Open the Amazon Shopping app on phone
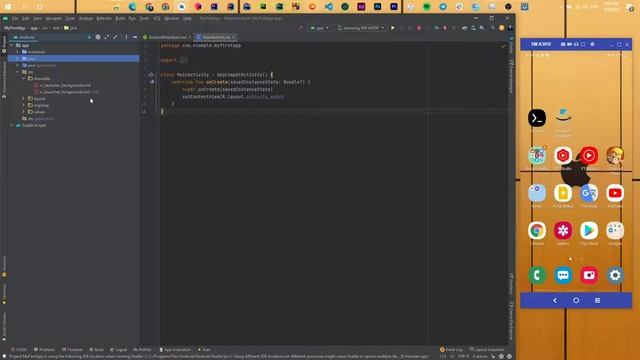 click(563, 118)
